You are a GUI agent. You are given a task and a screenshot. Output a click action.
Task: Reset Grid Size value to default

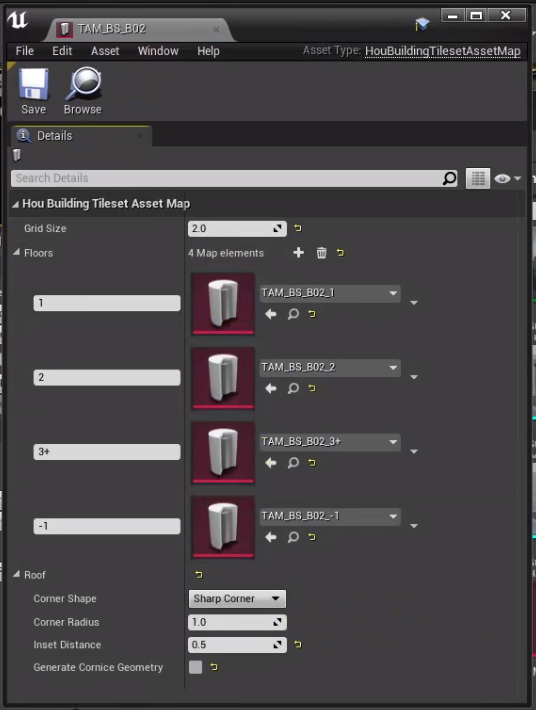[298, 228]
